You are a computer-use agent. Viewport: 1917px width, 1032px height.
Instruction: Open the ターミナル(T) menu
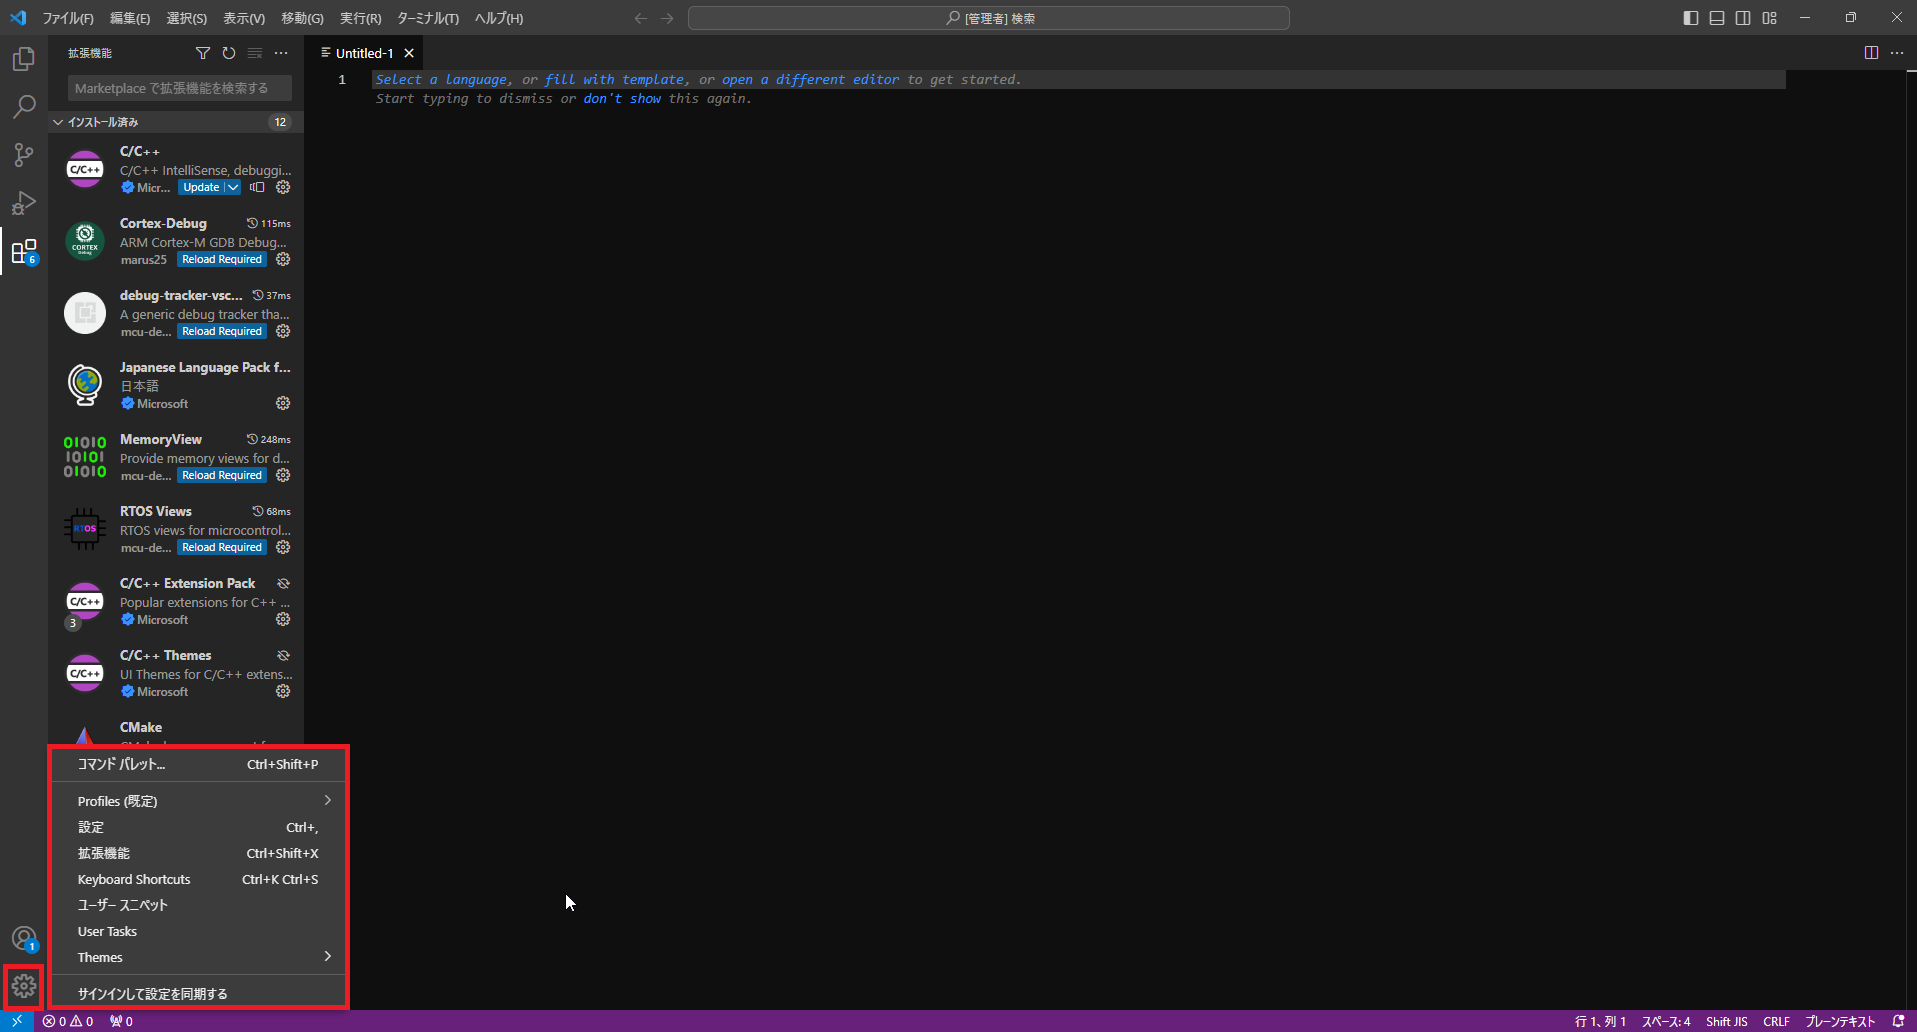pos(428,18)
